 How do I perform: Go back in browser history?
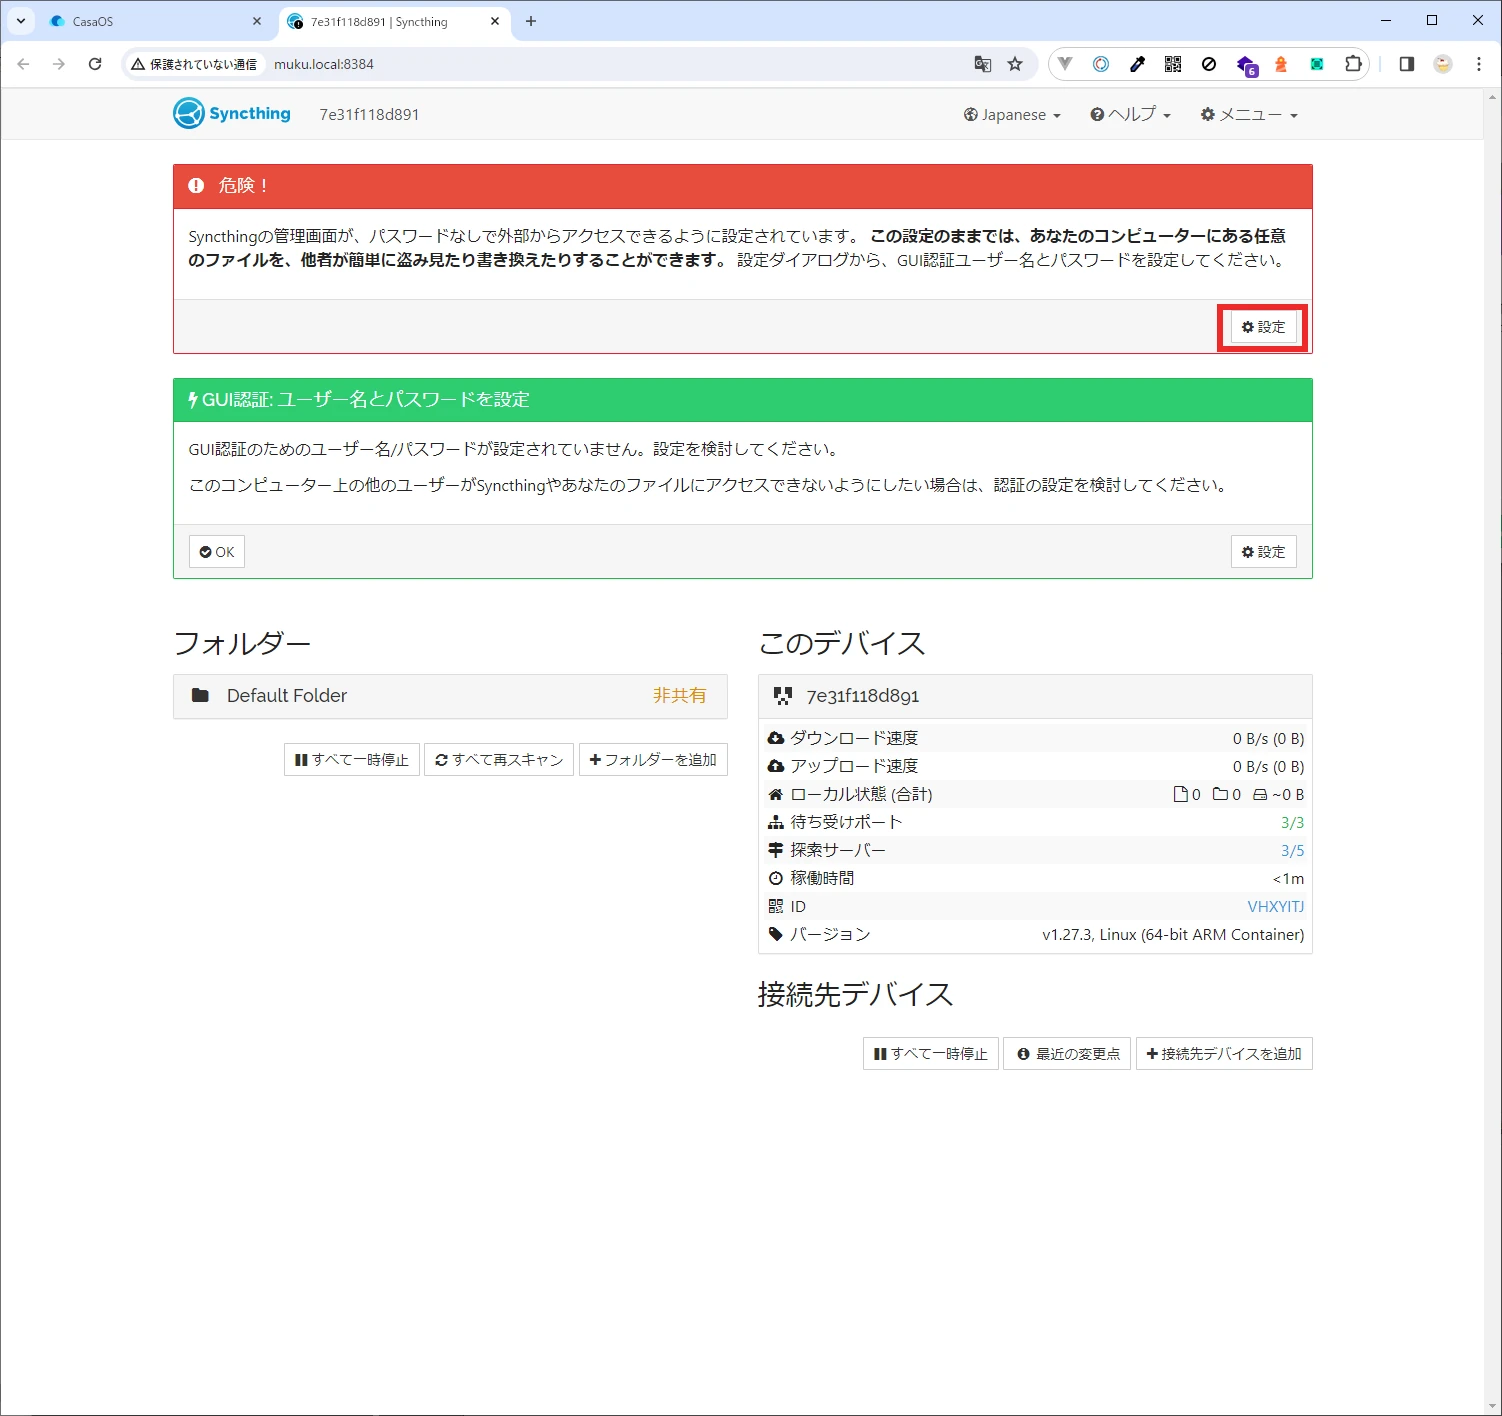coord(23,64)
